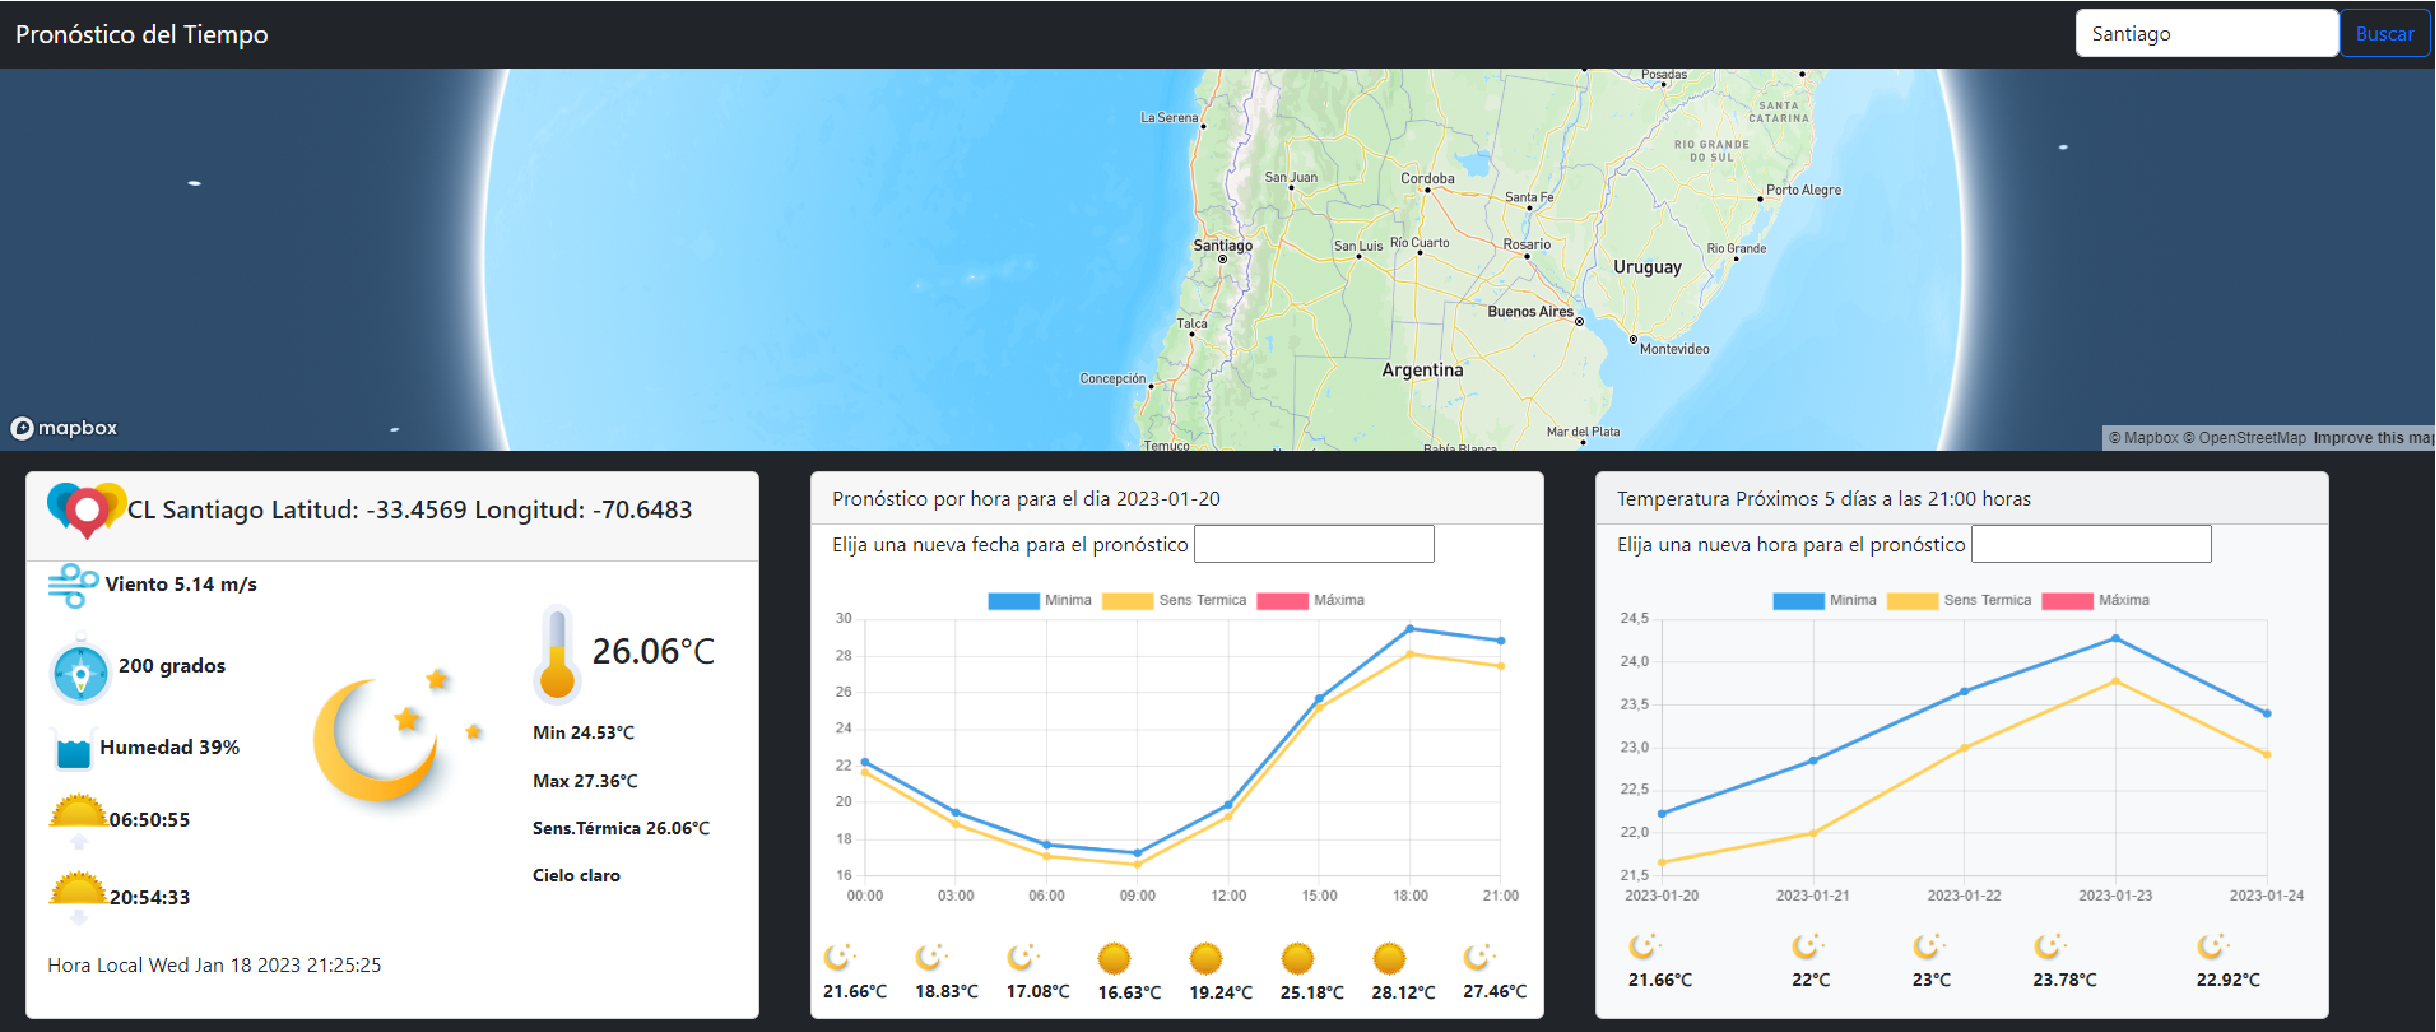Toggle Minima legend swatch in hourly chart
The height and width of the screenshot is (1032, 2436).
[x=1014, y=601]
